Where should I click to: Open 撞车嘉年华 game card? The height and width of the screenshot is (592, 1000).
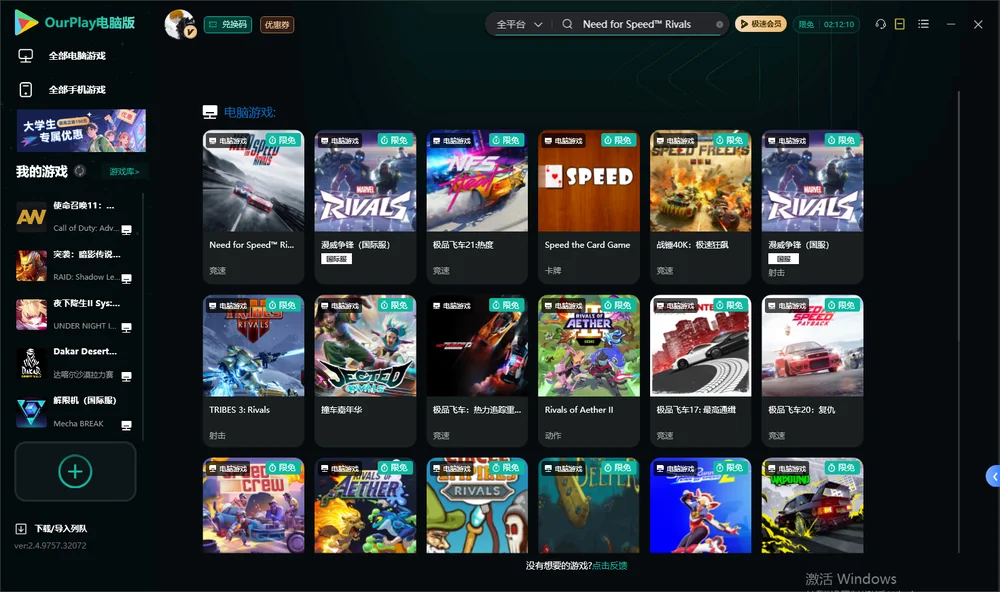(365, 371)
